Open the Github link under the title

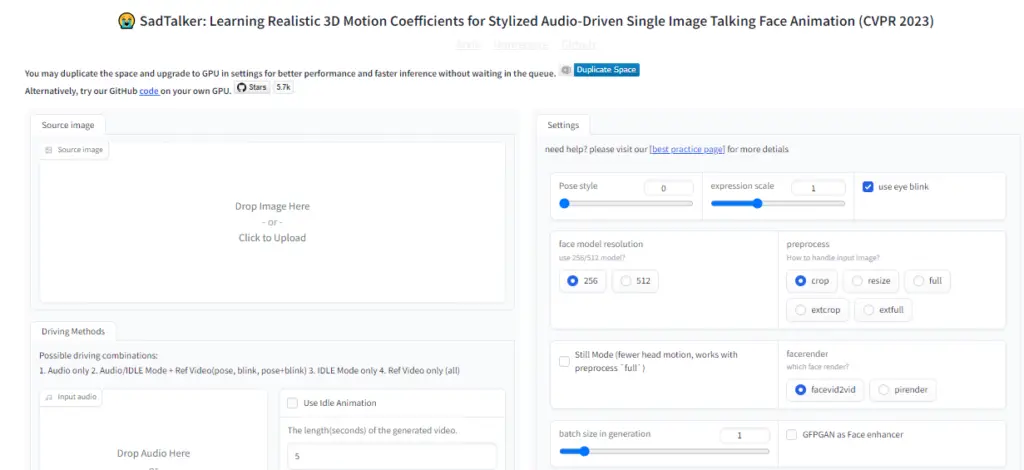click(x=579, y=44)
